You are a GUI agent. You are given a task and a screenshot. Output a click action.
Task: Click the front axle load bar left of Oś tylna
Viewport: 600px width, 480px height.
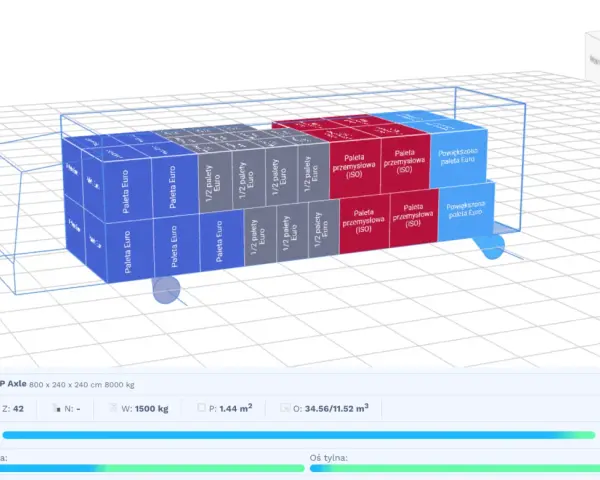(x=152, y=468)
